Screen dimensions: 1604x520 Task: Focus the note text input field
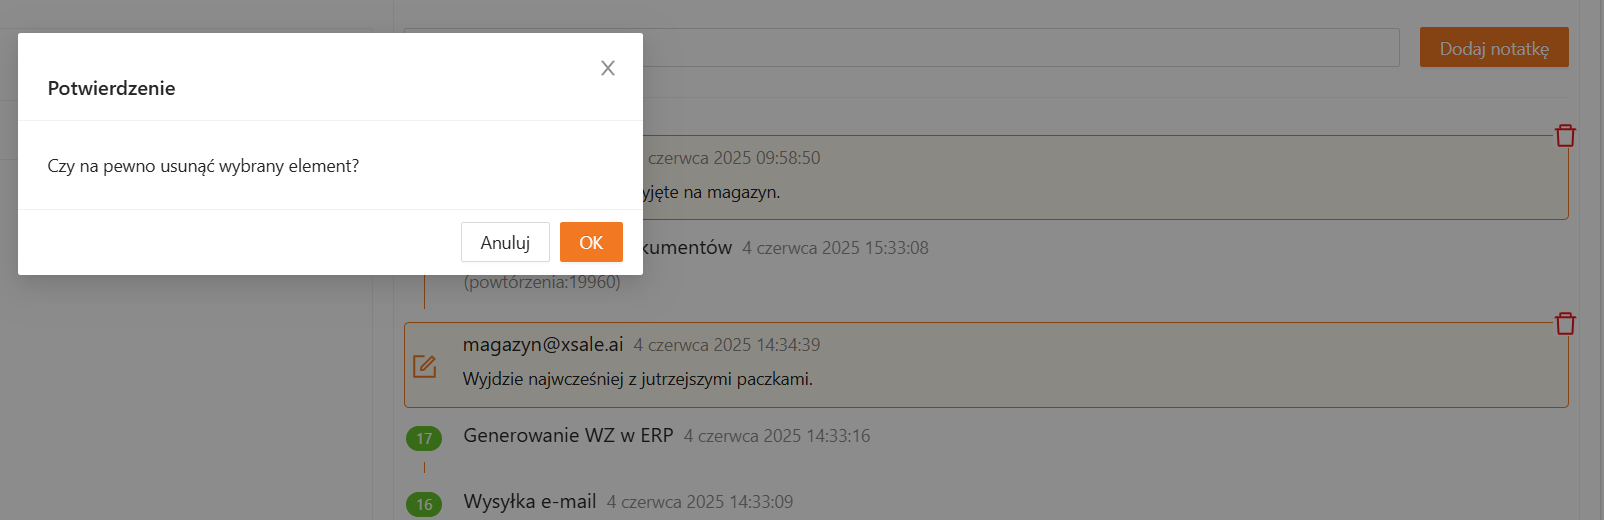tap(1021, 48)
